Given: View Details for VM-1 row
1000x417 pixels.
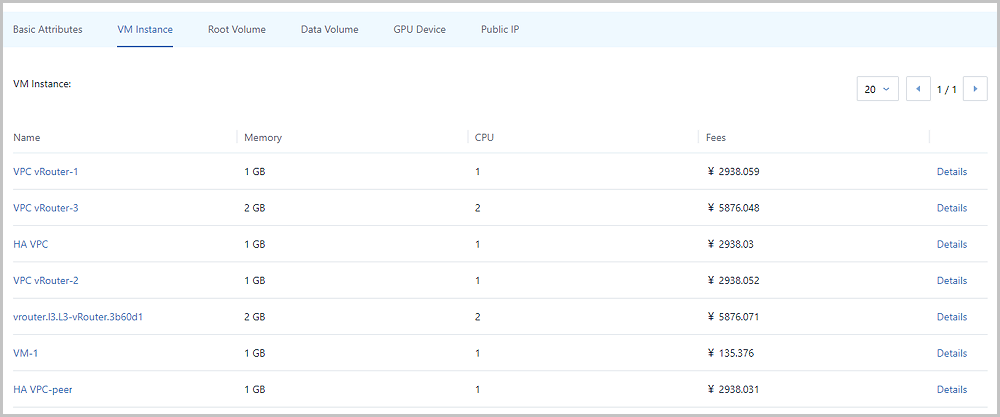Looking at the screenshot, I should [x=952, y=353].
